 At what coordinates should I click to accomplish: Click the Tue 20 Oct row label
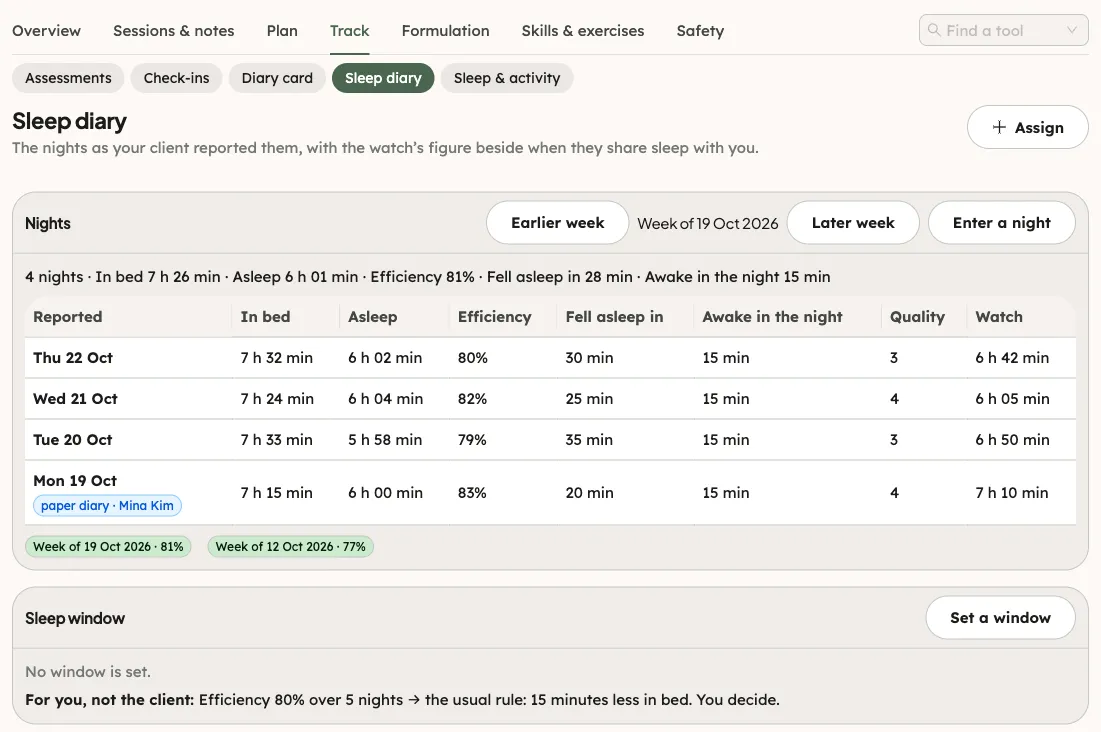coord(72,440)
